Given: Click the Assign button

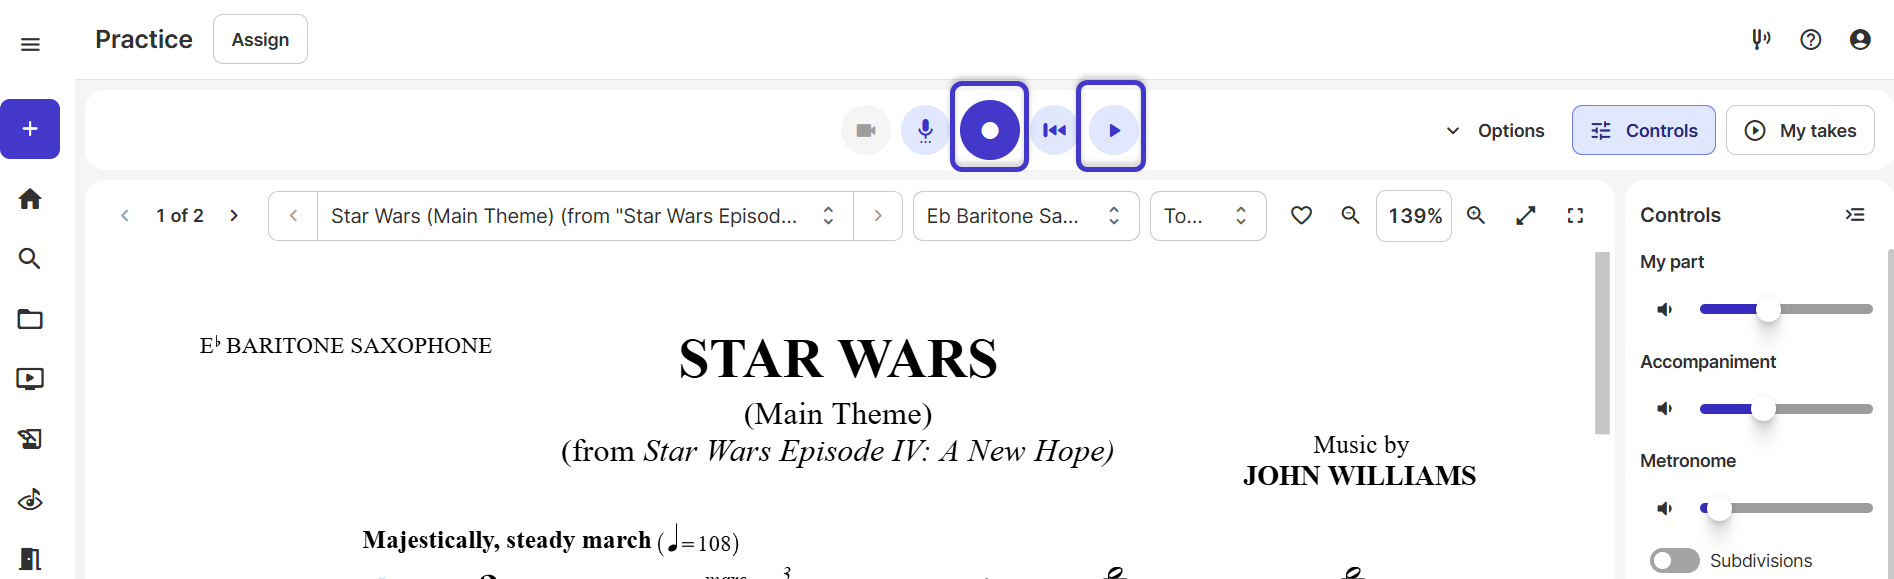Looking at the screenshot, I should point(260,39).
